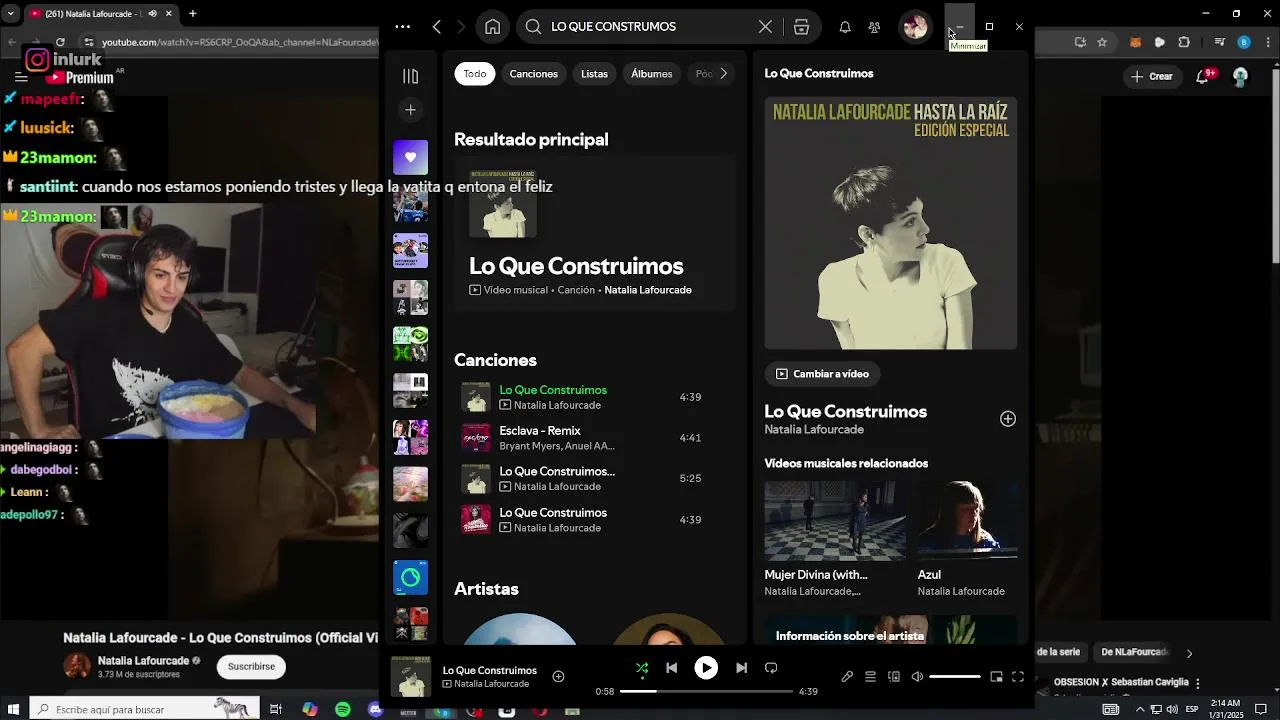The image size is (1280, 720).
Task: Select the De NLaFourcade chip on YouTube
Action: pos(1133,652)
